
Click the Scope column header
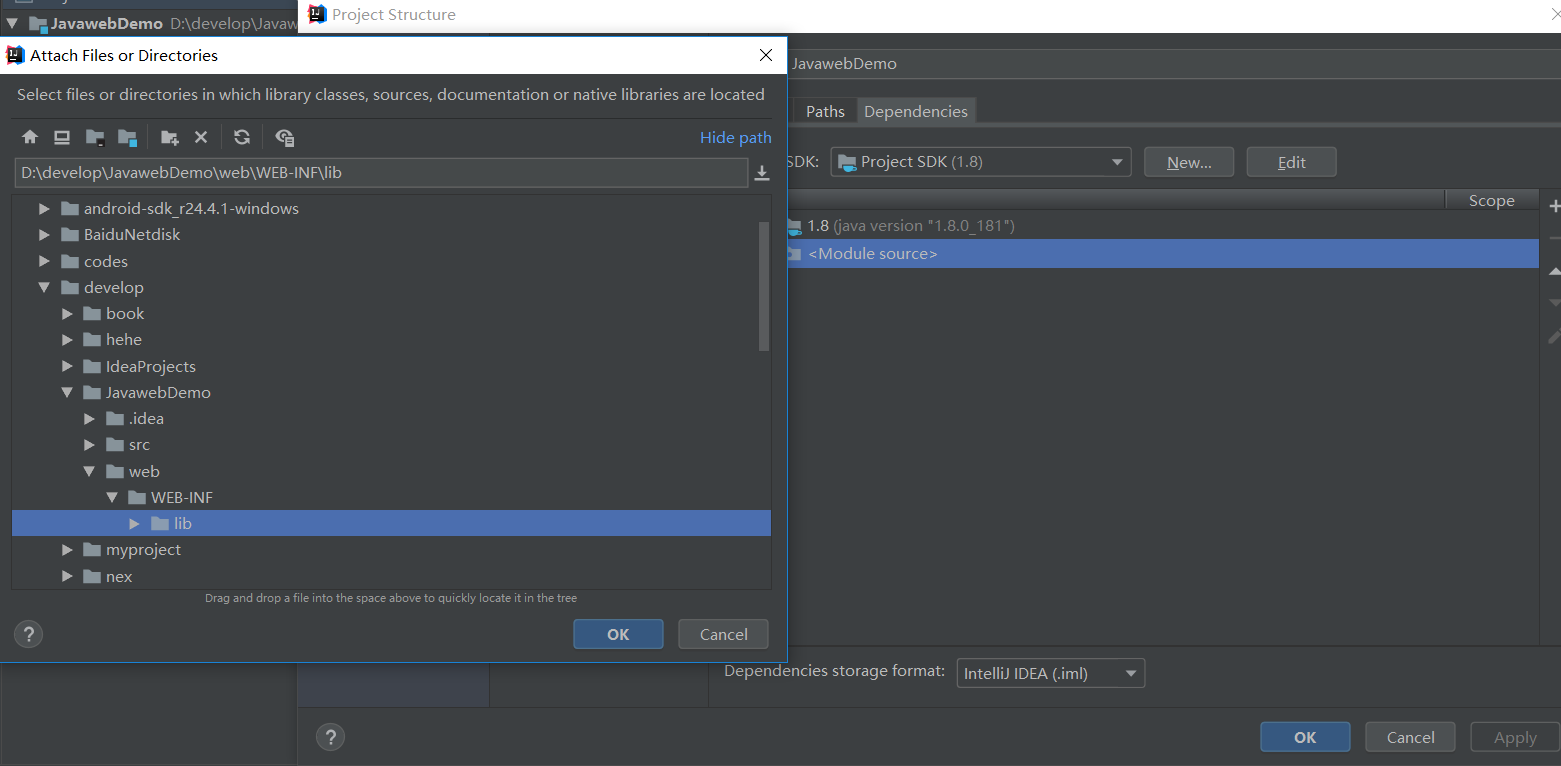coord(1491,201)
